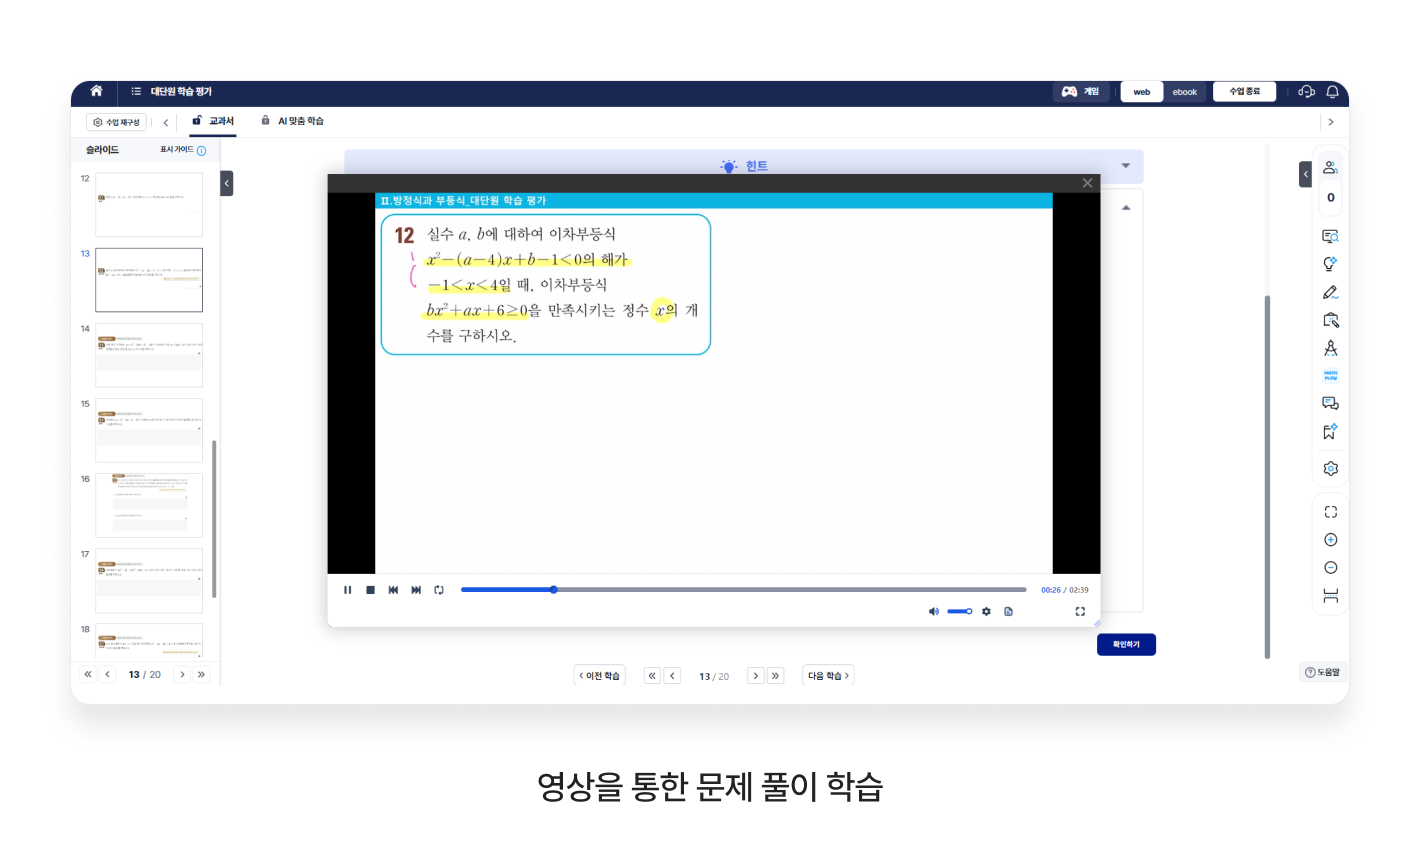Jump to first slide in slide panel
This screenshot has width=1420, height=863.
click(88, 674)
